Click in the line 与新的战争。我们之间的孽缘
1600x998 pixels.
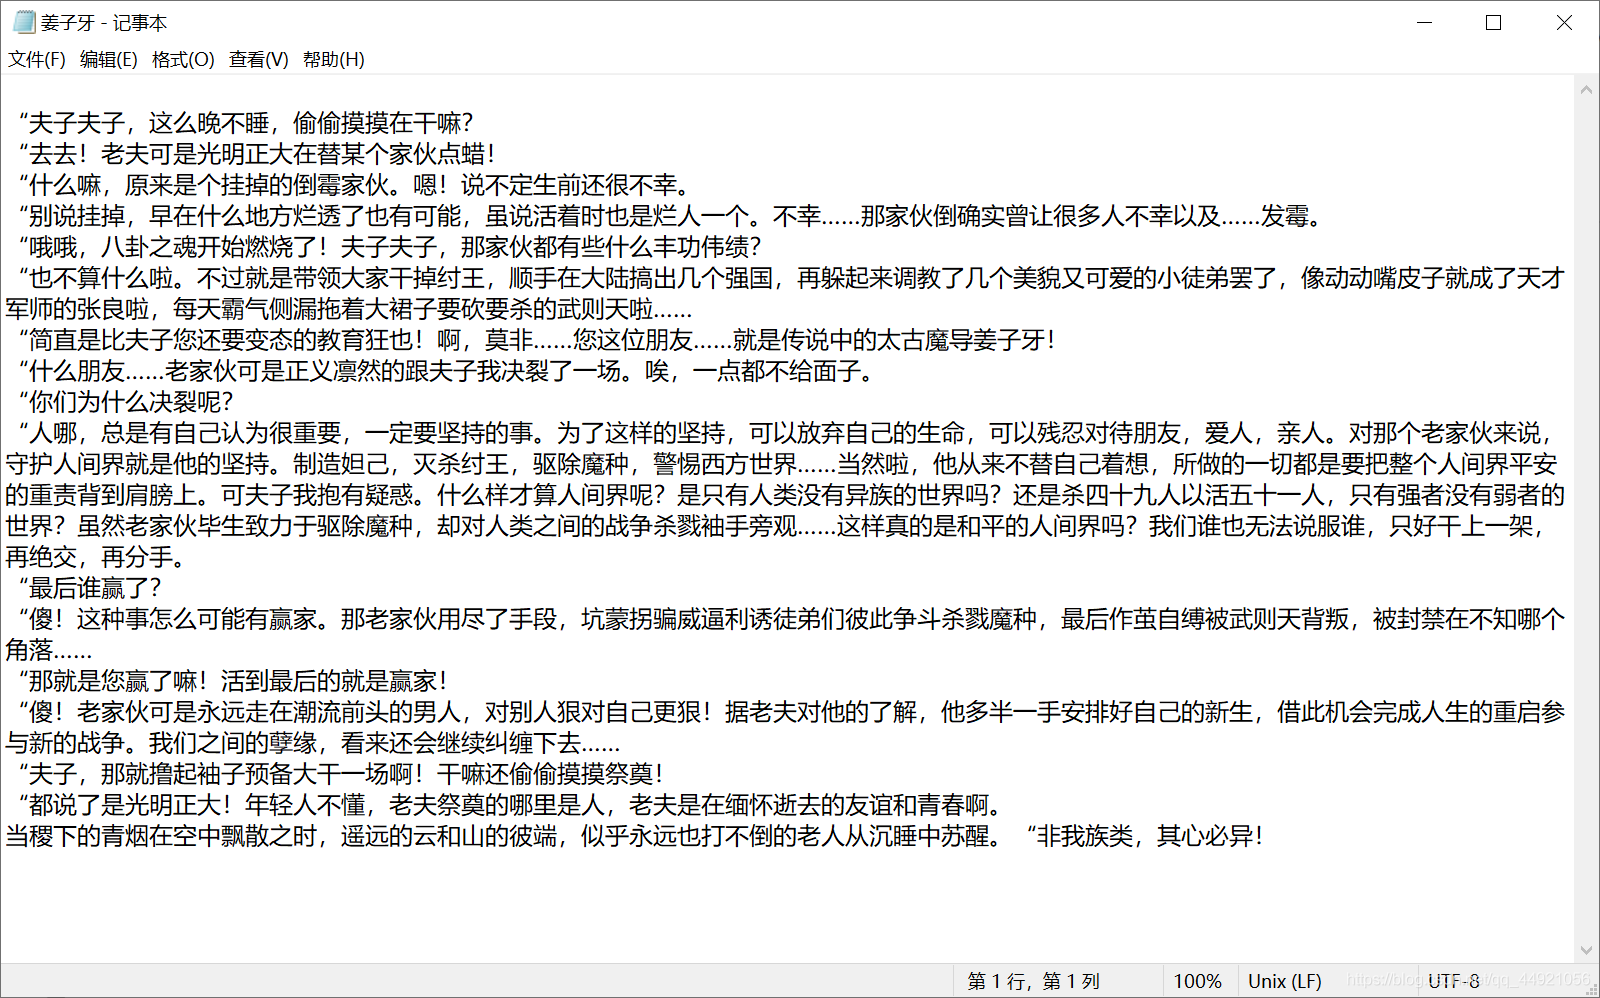tap(312, 743)
